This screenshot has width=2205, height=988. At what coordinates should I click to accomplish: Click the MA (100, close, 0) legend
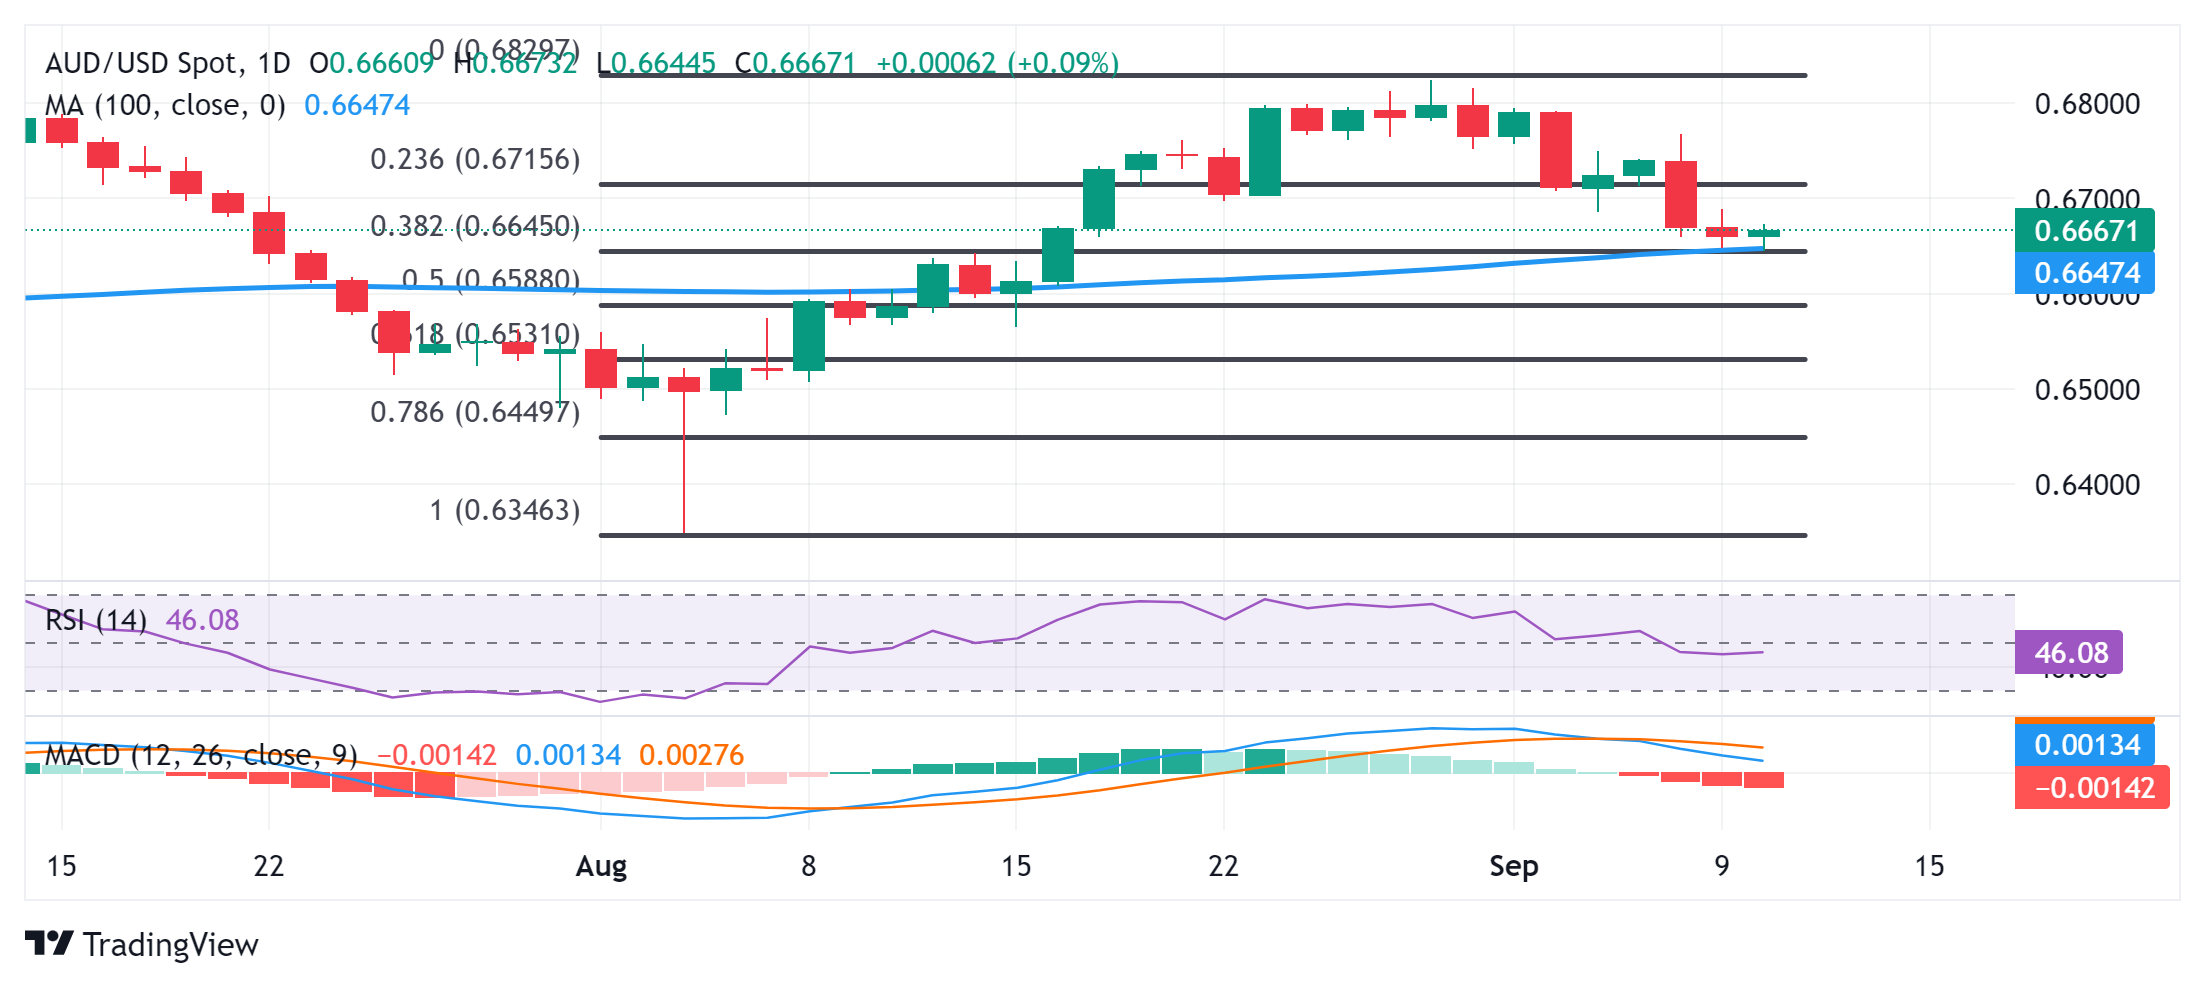click(x=165, y=105)
